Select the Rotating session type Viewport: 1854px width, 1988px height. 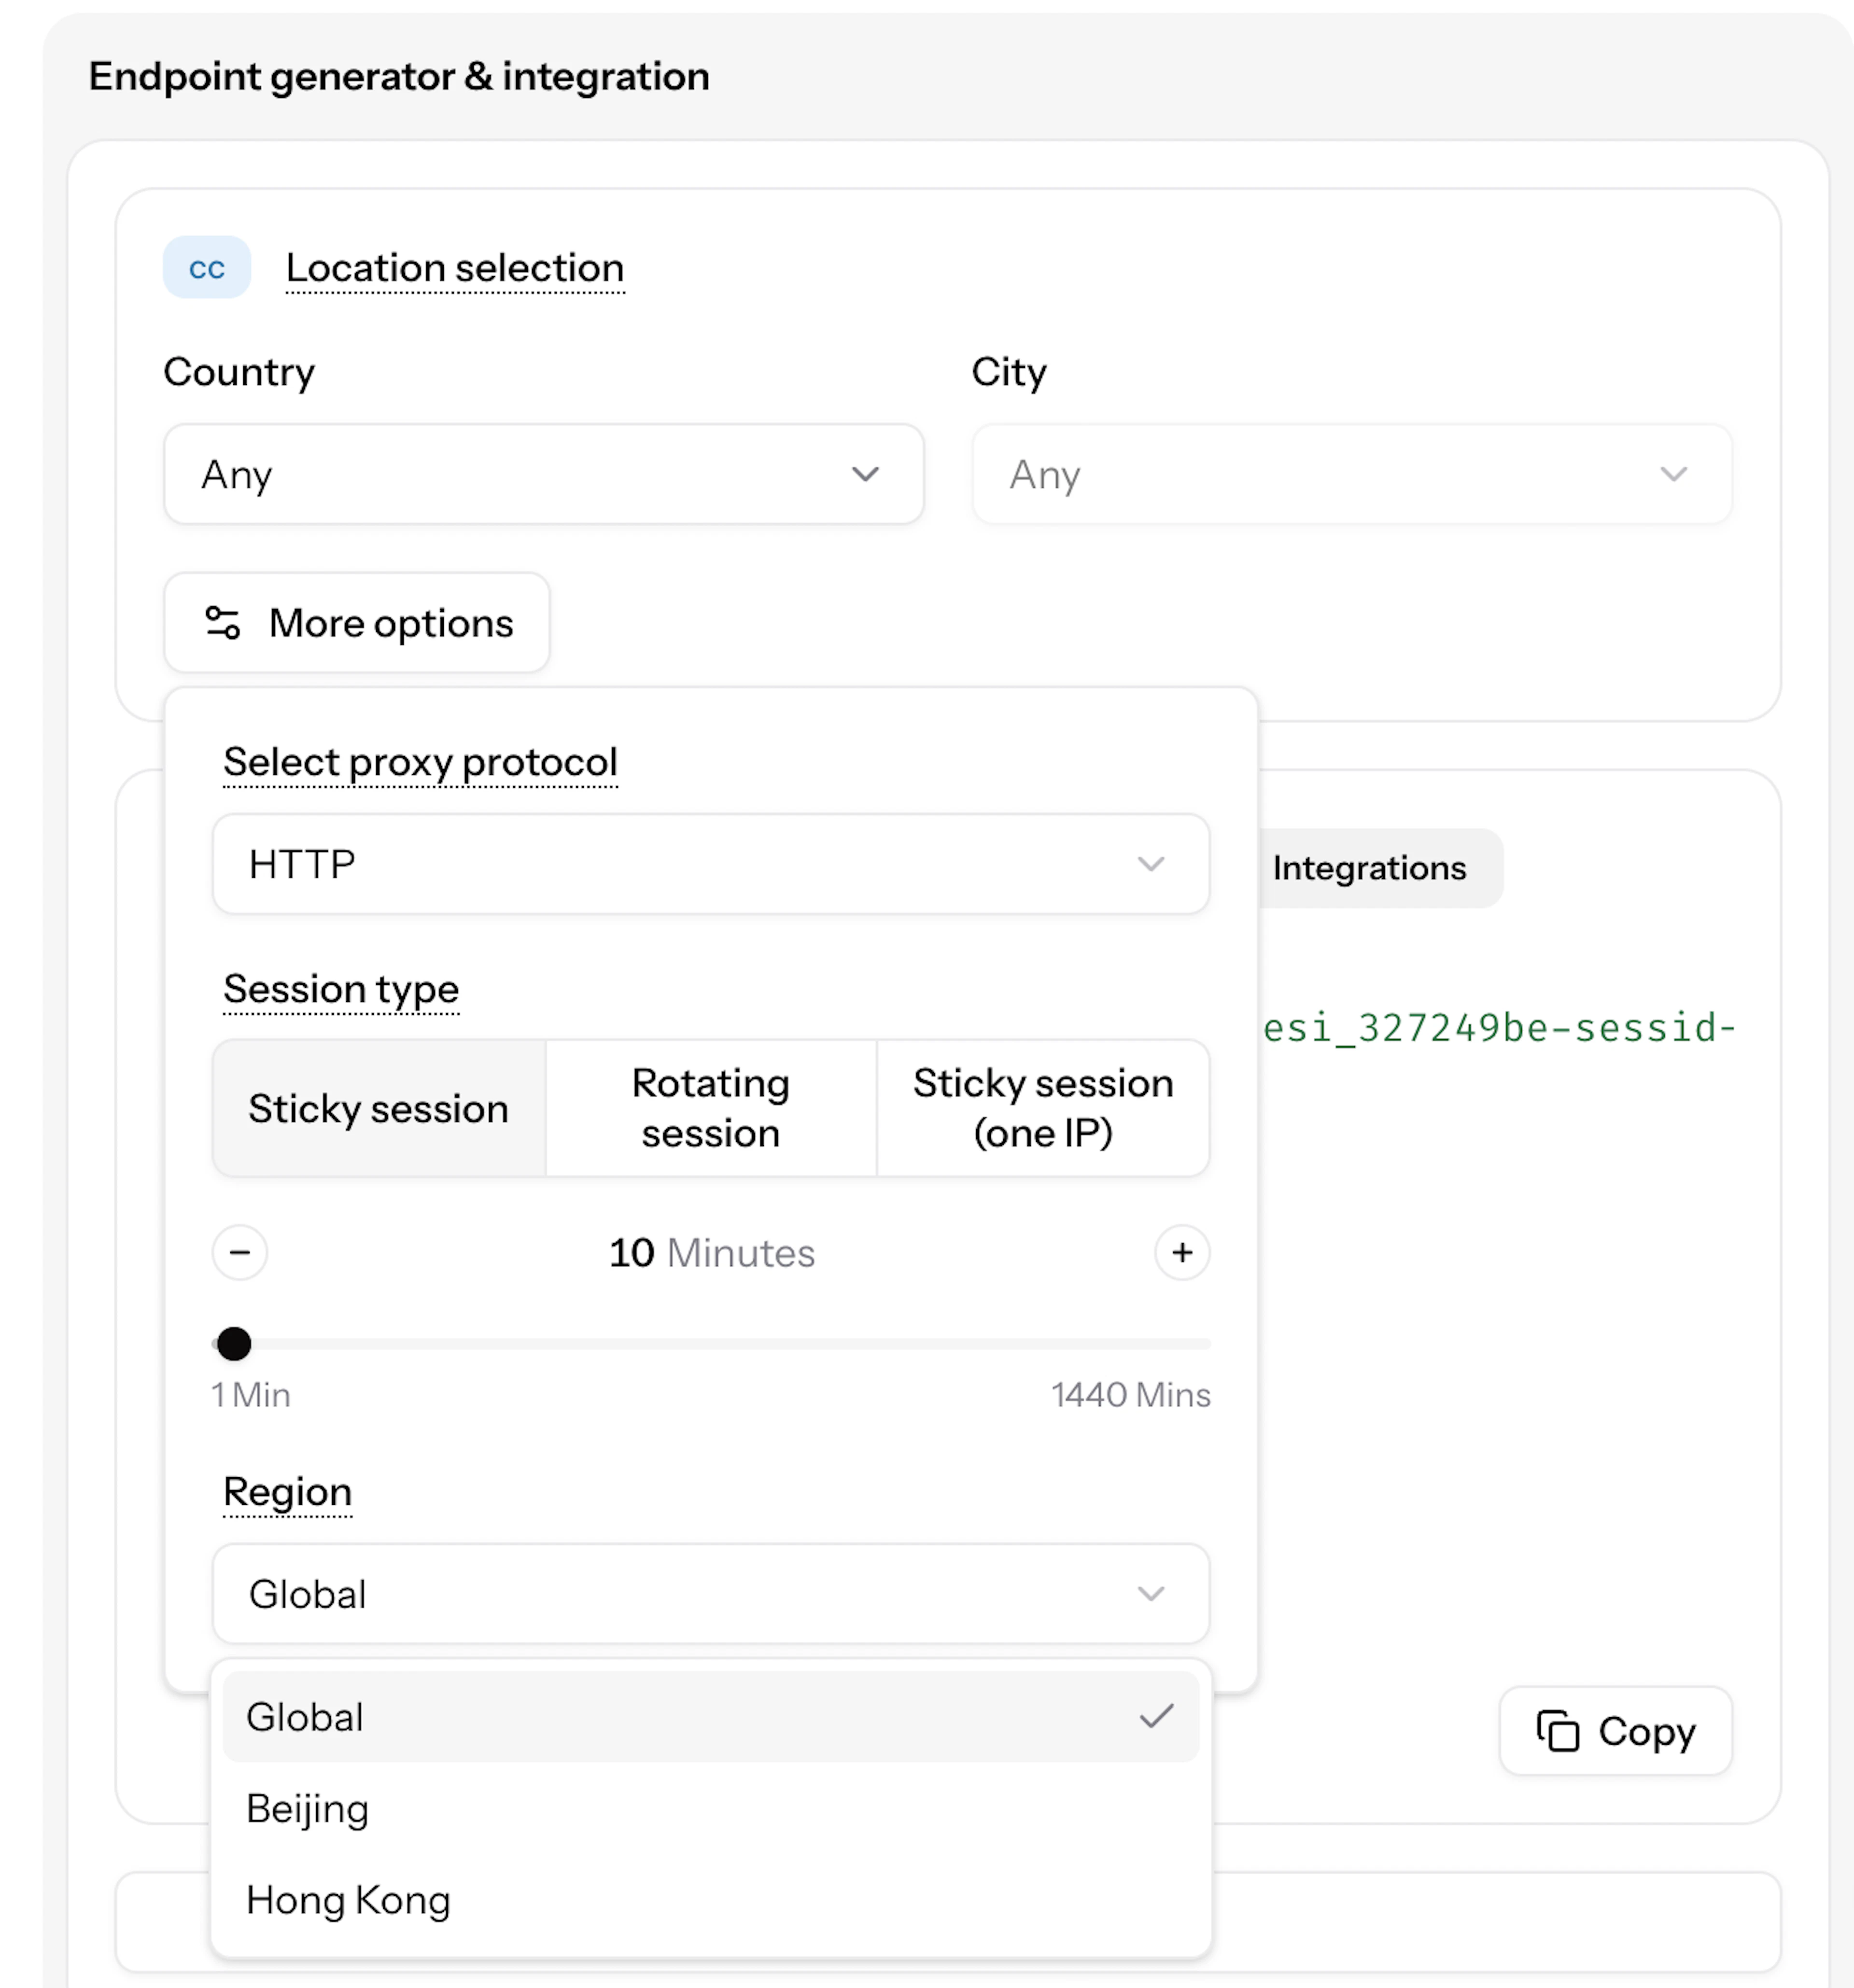click(711, 1108)
